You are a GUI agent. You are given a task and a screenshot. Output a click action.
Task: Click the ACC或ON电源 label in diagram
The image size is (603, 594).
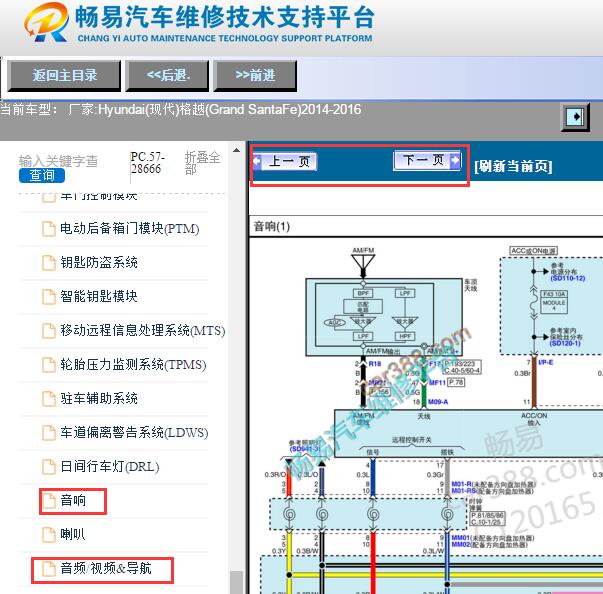[x=534, y=251]
